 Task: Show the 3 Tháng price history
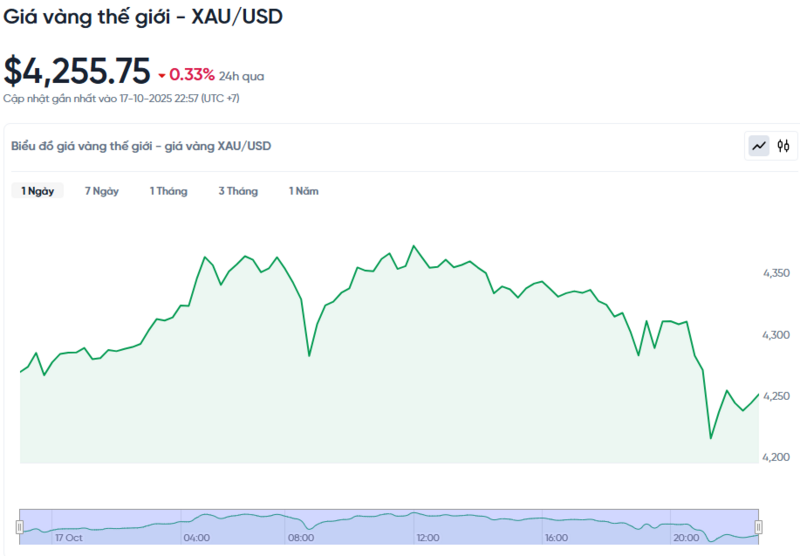click(x=238, y=191)
